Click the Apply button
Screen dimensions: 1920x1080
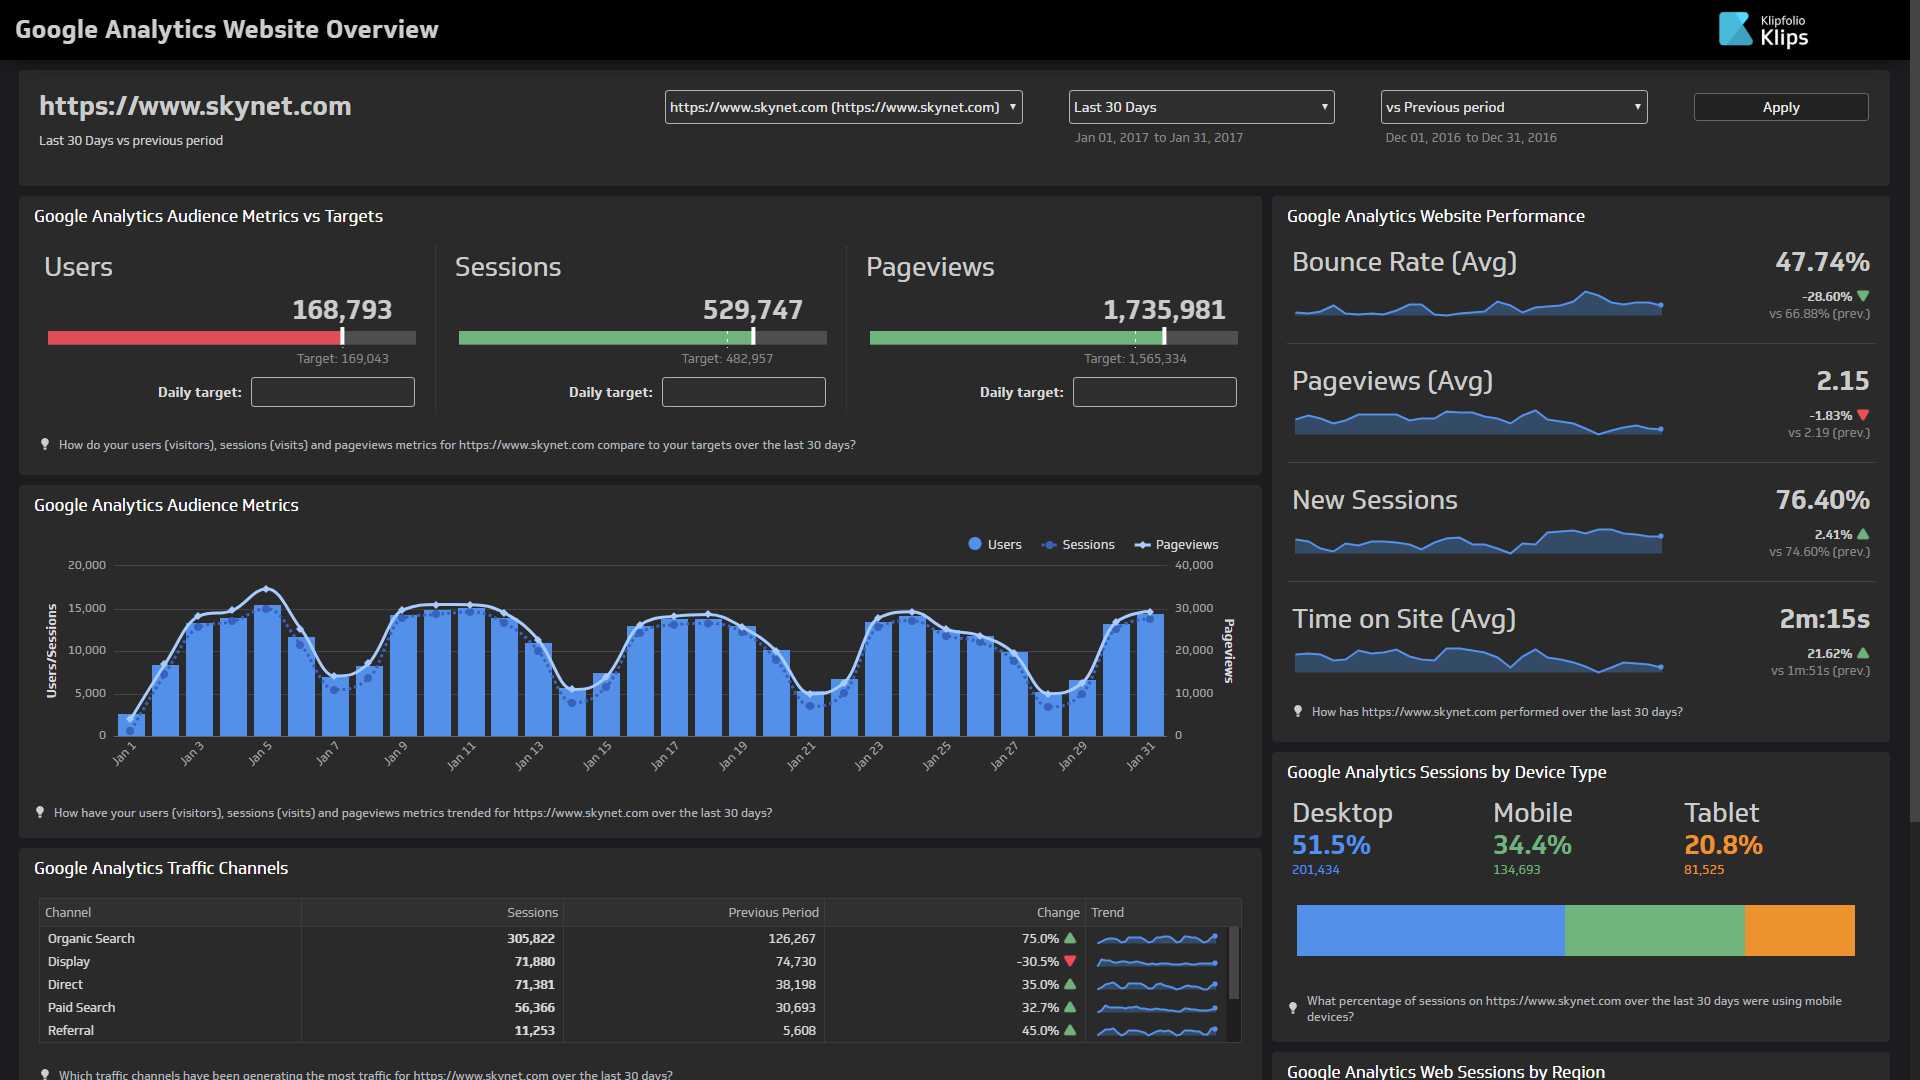pos(1781,107)
